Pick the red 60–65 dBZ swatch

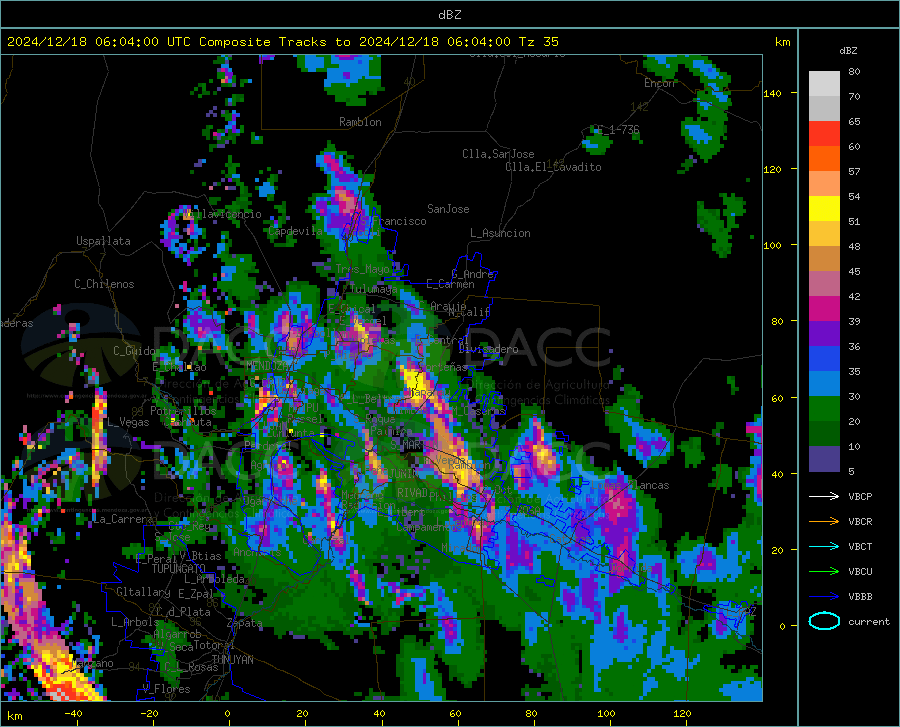click(824, 134)
